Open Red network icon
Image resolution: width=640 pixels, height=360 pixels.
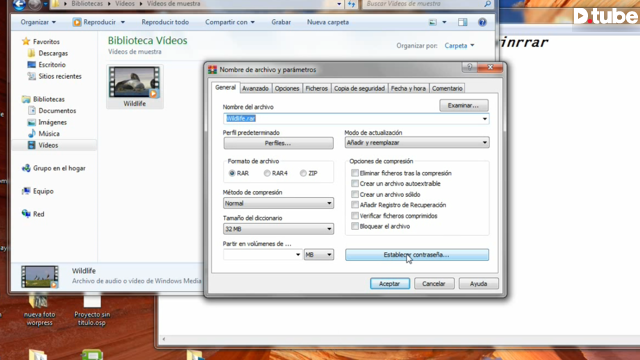click(x=26, y=213)
